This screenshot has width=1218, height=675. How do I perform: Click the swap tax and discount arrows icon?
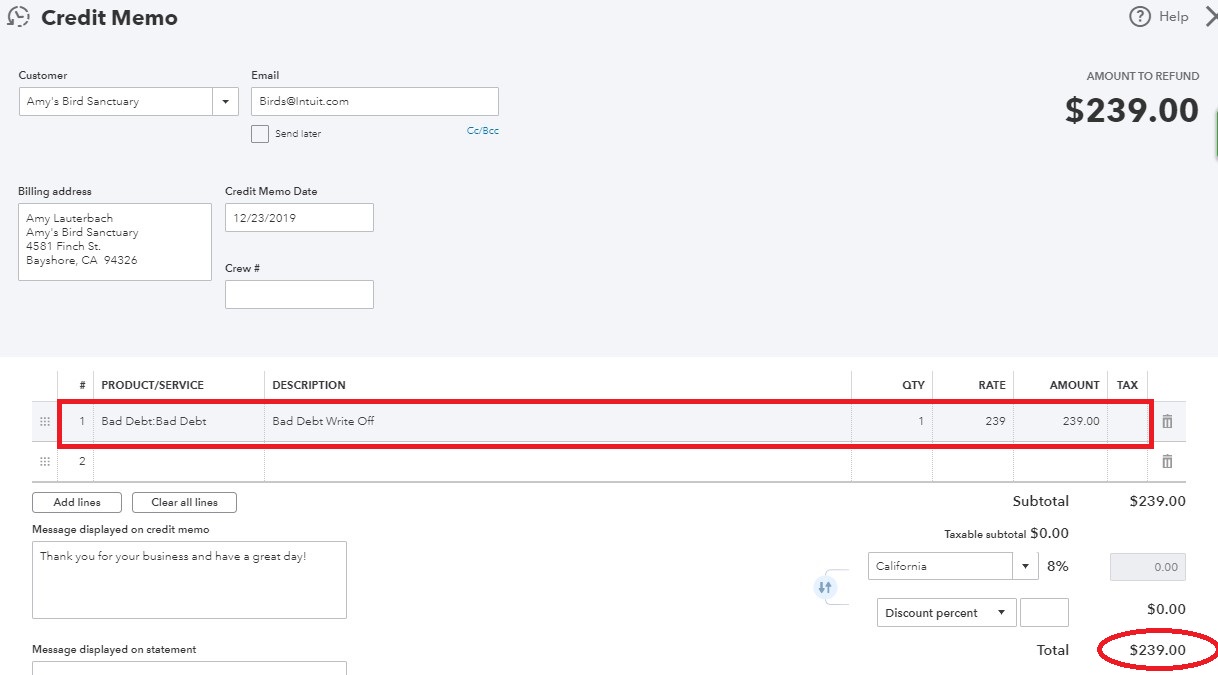[825, 588]
